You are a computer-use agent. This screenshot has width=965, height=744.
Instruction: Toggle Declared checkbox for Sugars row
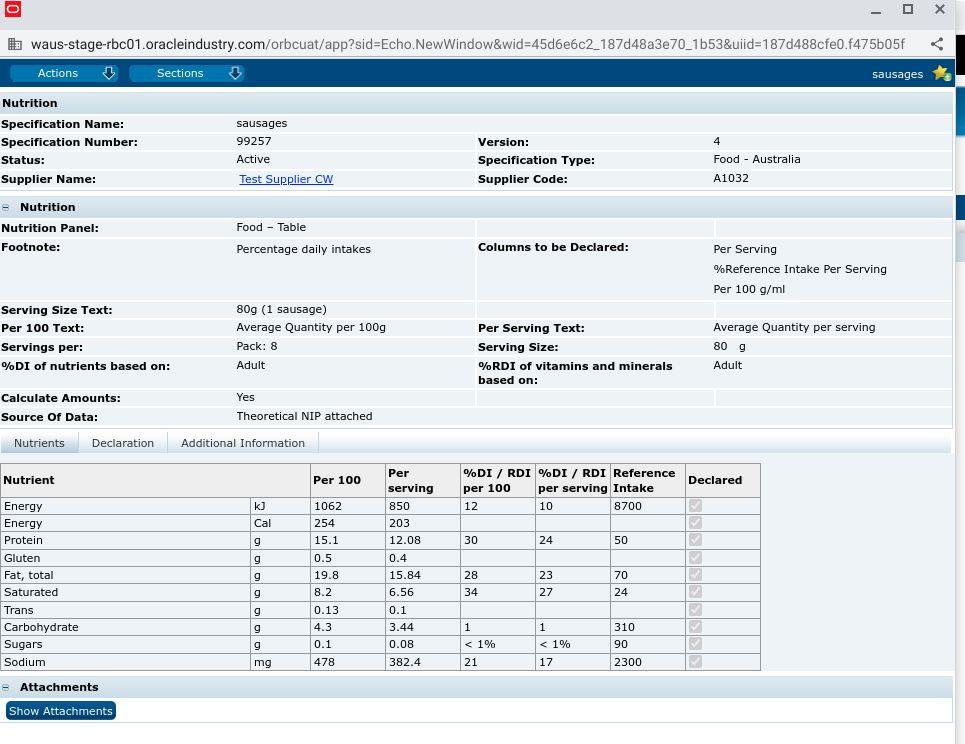(695, 644)
